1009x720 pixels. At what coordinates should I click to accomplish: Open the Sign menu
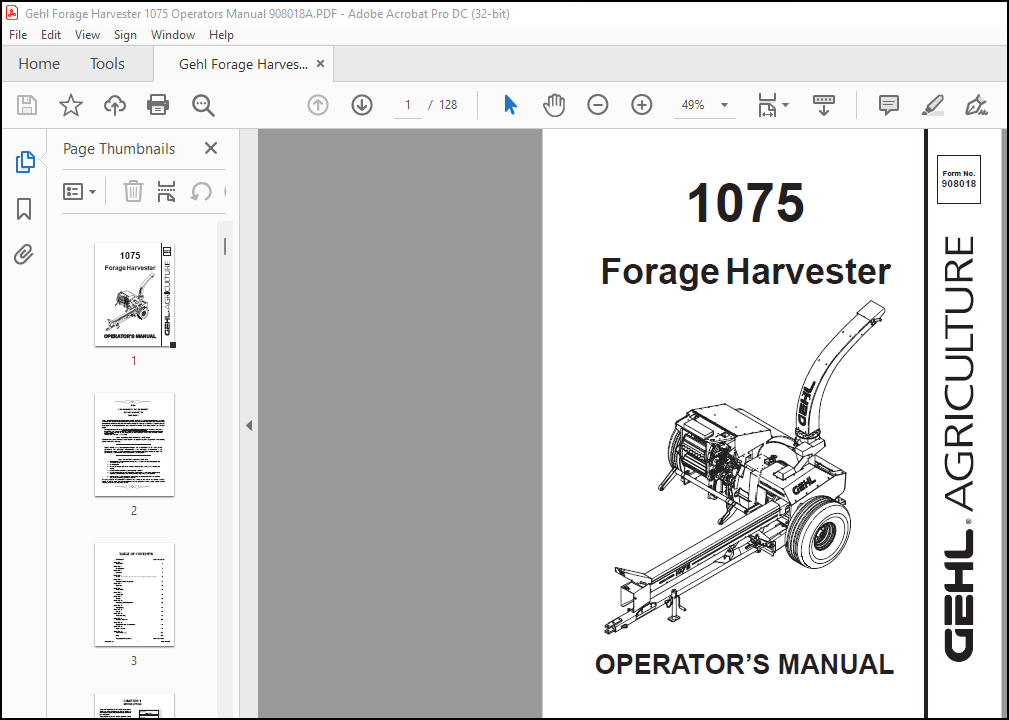[125, 35]
